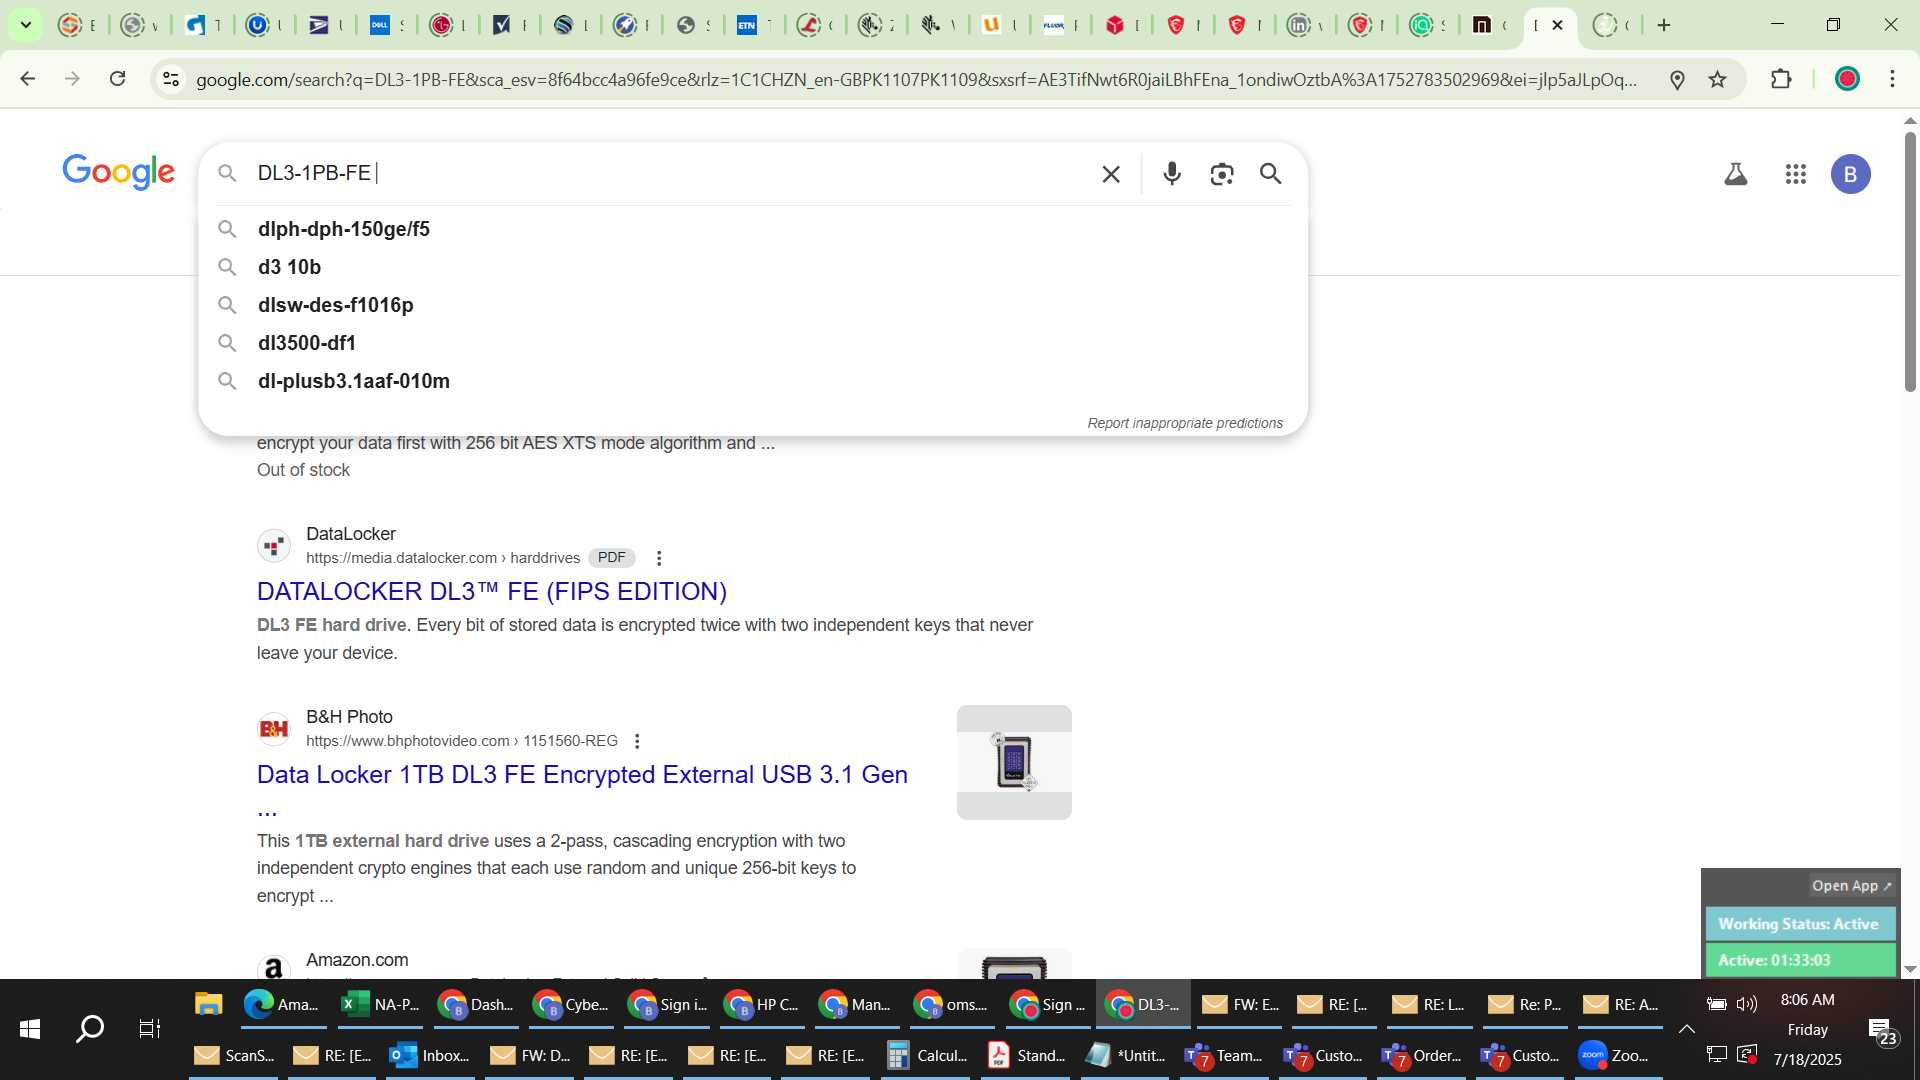Close the active browser tab
Image resolution: width=1920 pixels, height=1080 pixels.
(x=1557, y=25)
